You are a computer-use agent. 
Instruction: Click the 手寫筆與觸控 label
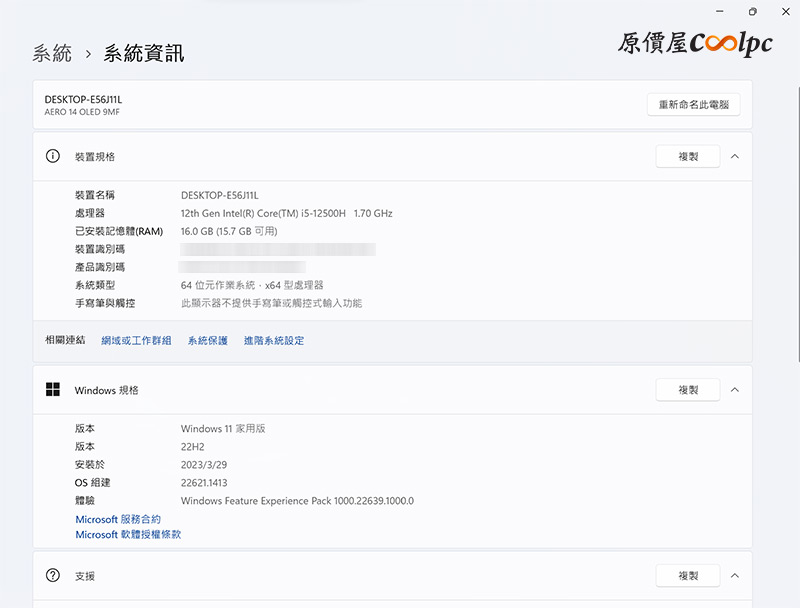(105, 303)
